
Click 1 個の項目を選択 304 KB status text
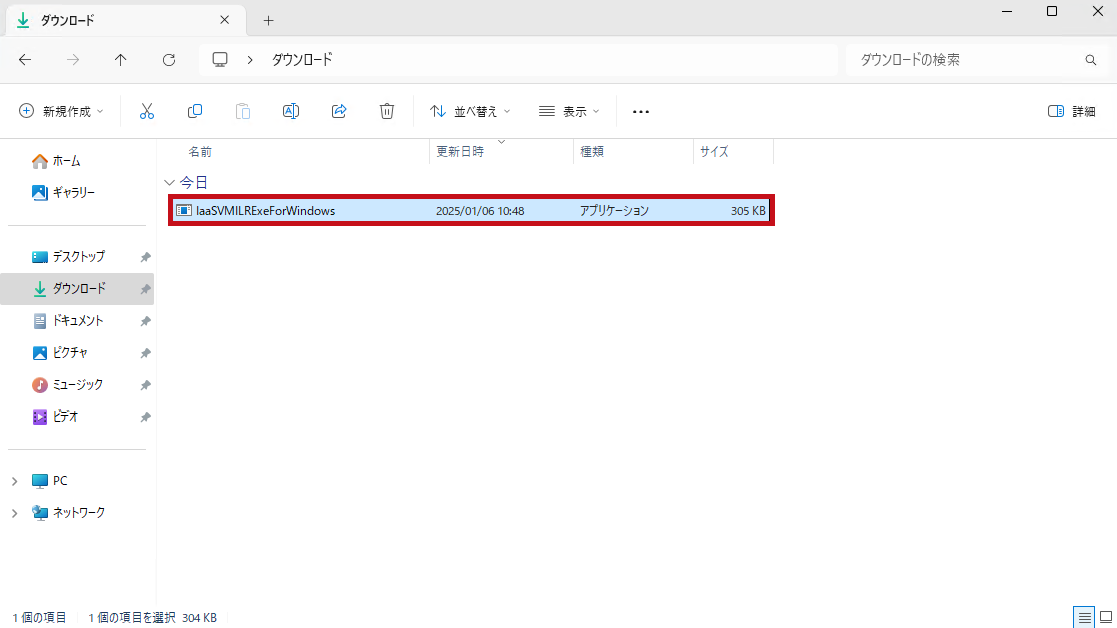tap(152, 617)
